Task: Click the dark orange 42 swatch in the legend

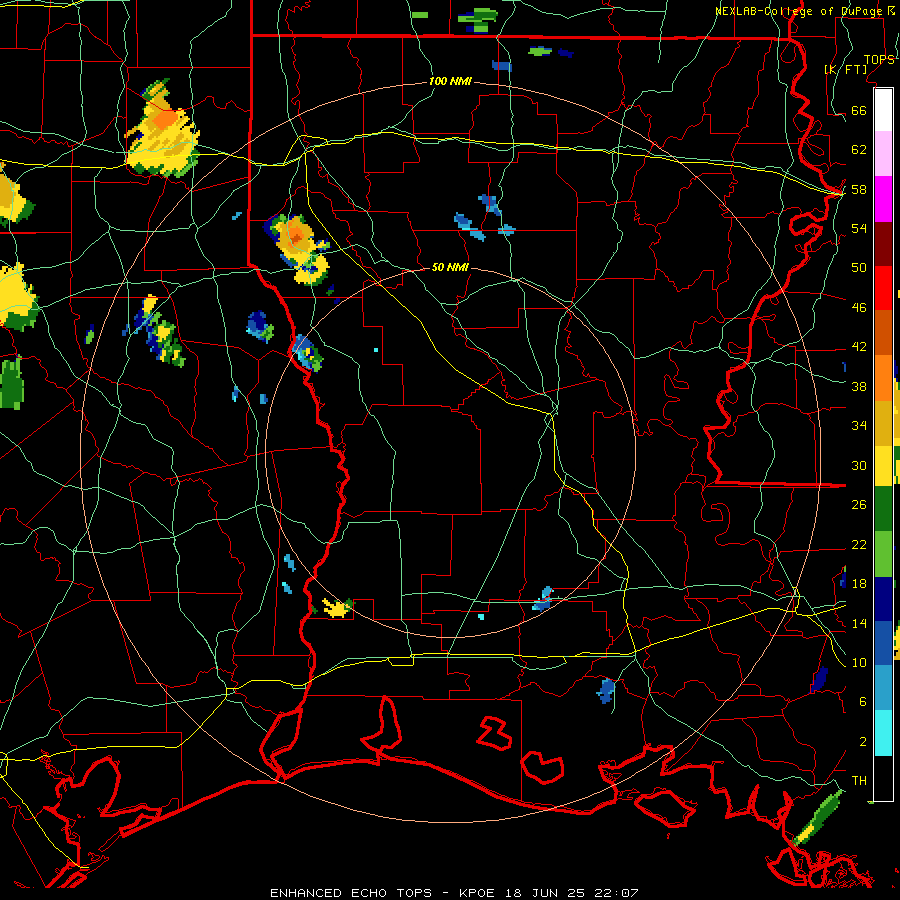Action: coord(883,333)
